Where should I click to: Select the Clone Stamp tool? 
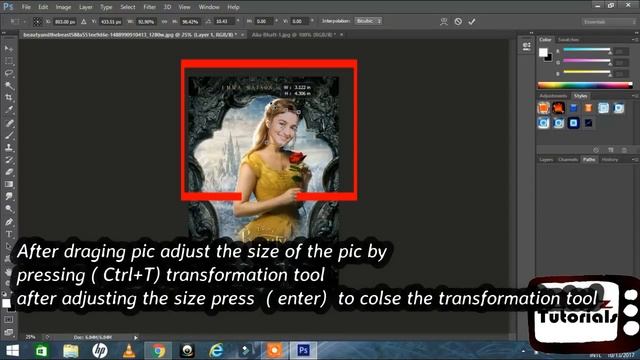(x=9, y=147)
